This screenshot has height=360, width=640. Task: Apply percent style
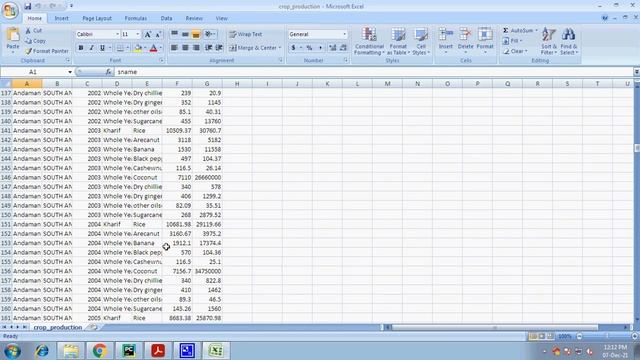point(309,48)
